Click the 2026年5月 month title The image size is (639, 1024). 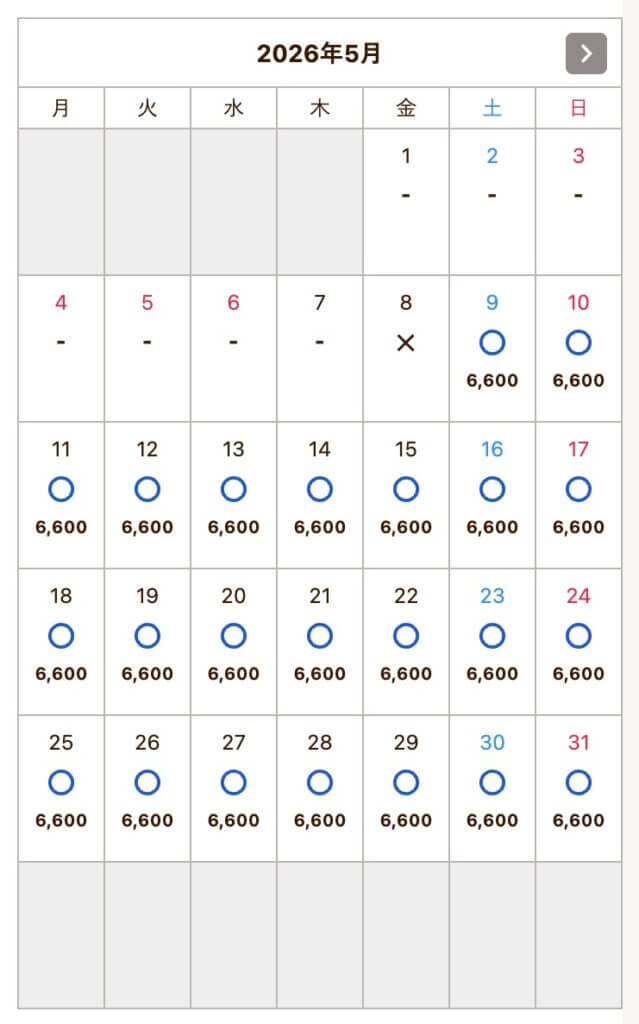[319, 54]
